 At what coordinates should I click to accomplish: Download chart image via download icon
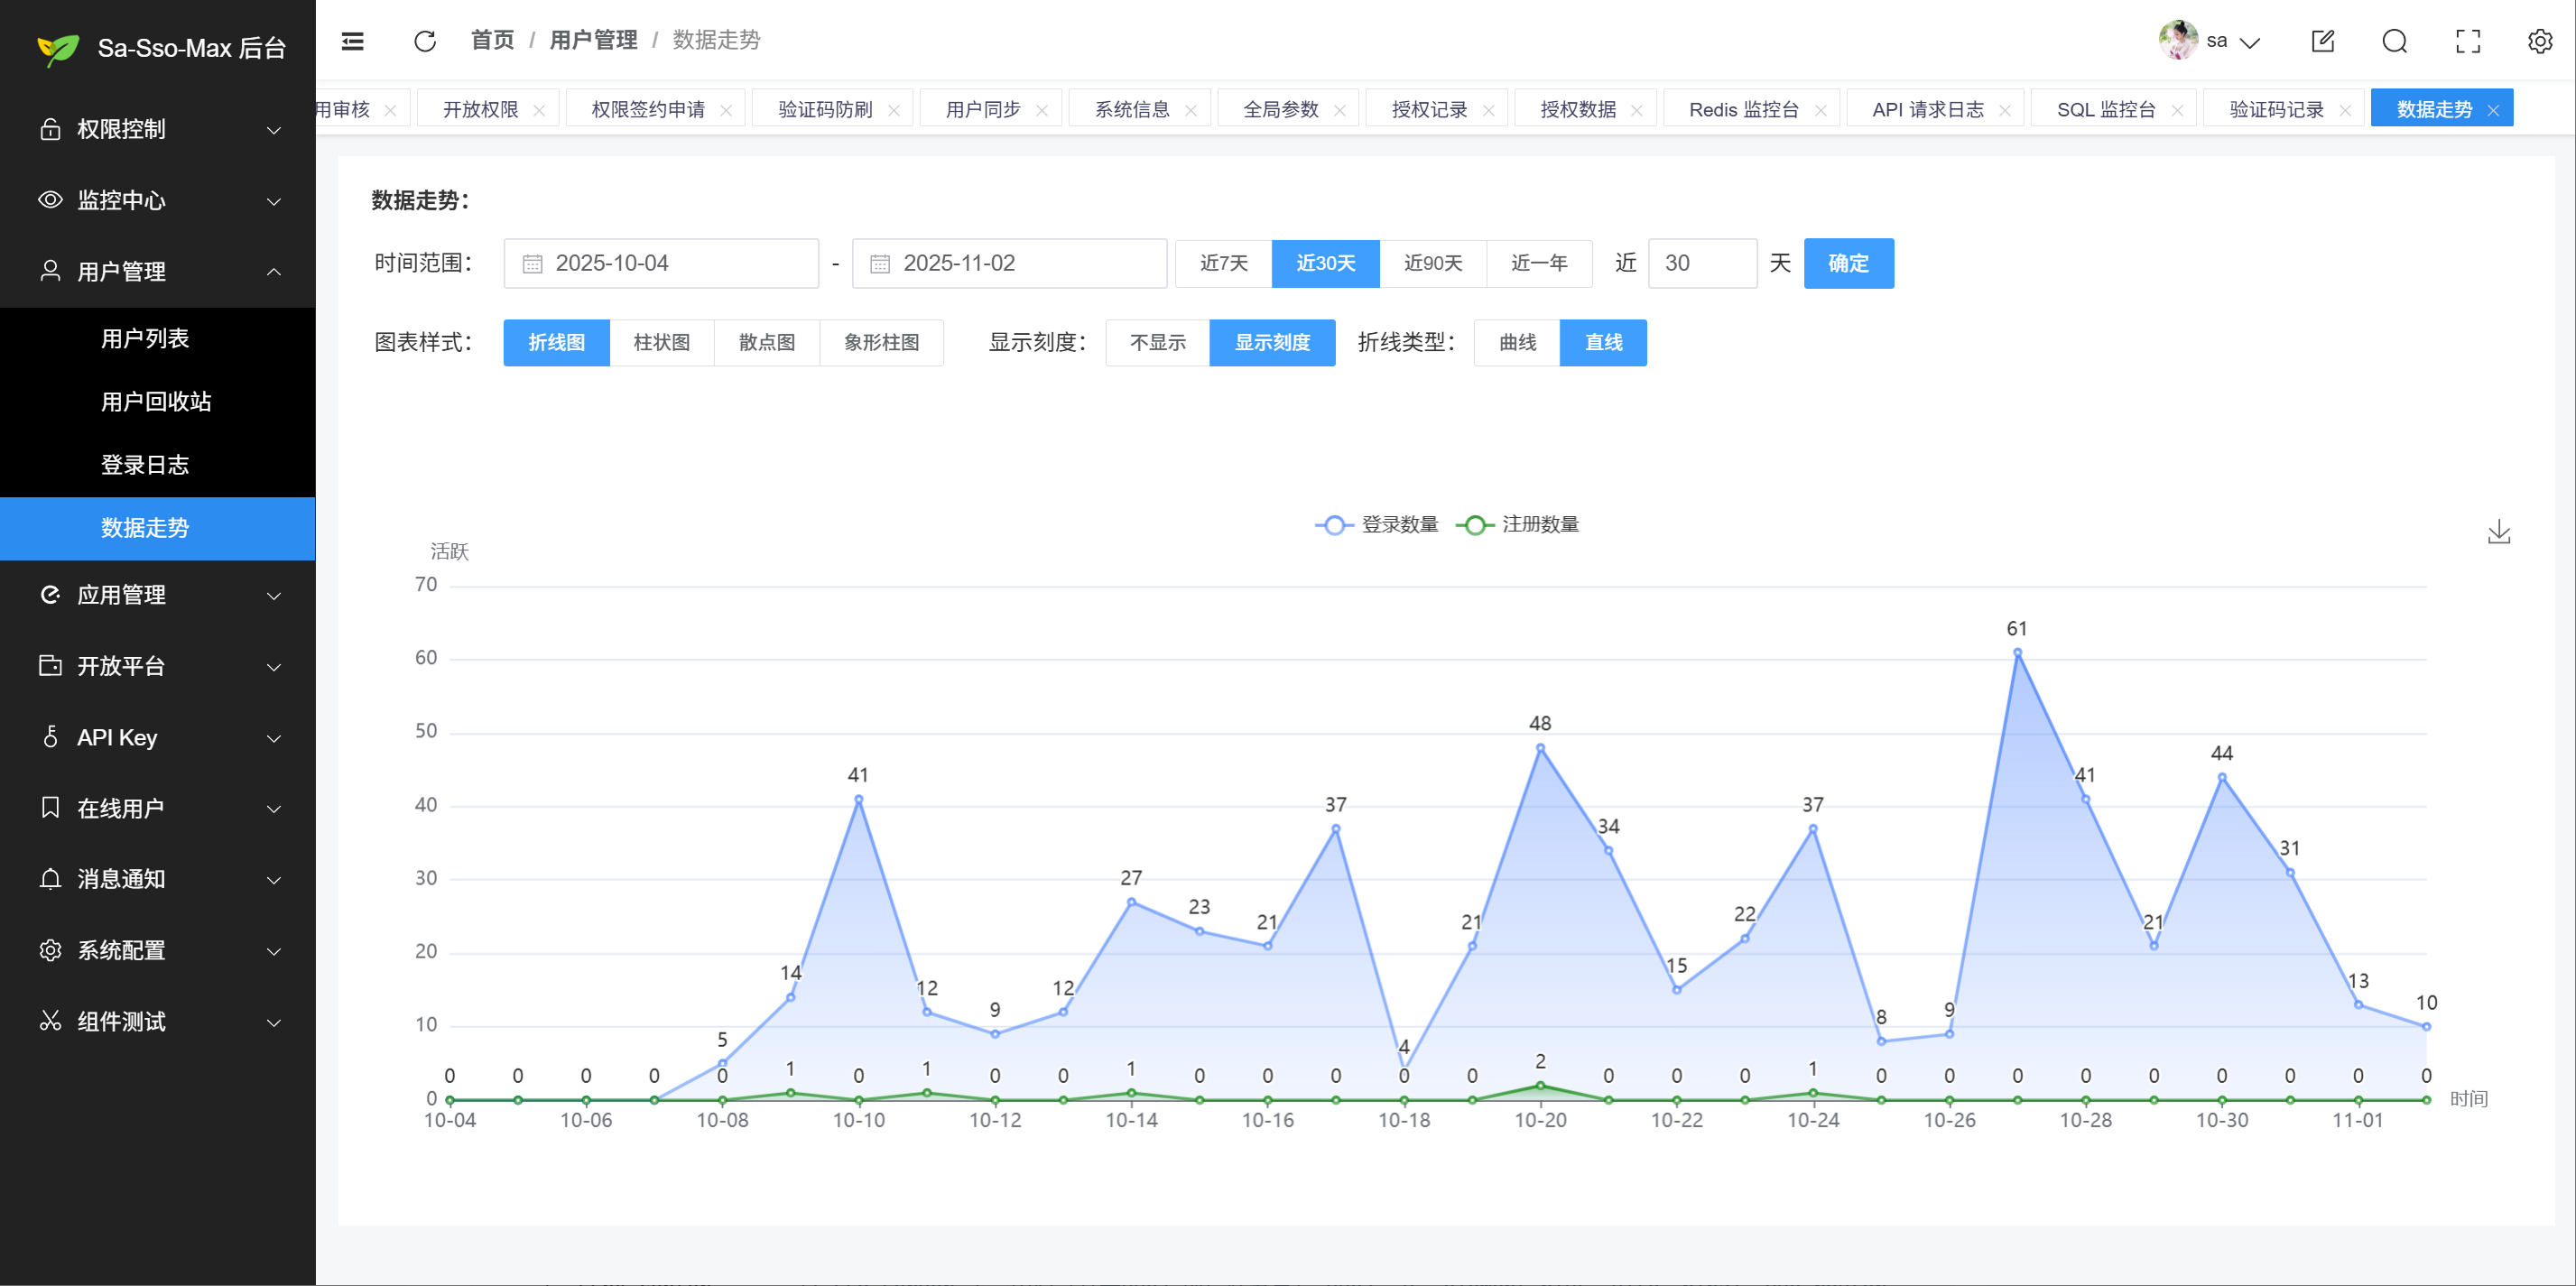pos(2498,531)
